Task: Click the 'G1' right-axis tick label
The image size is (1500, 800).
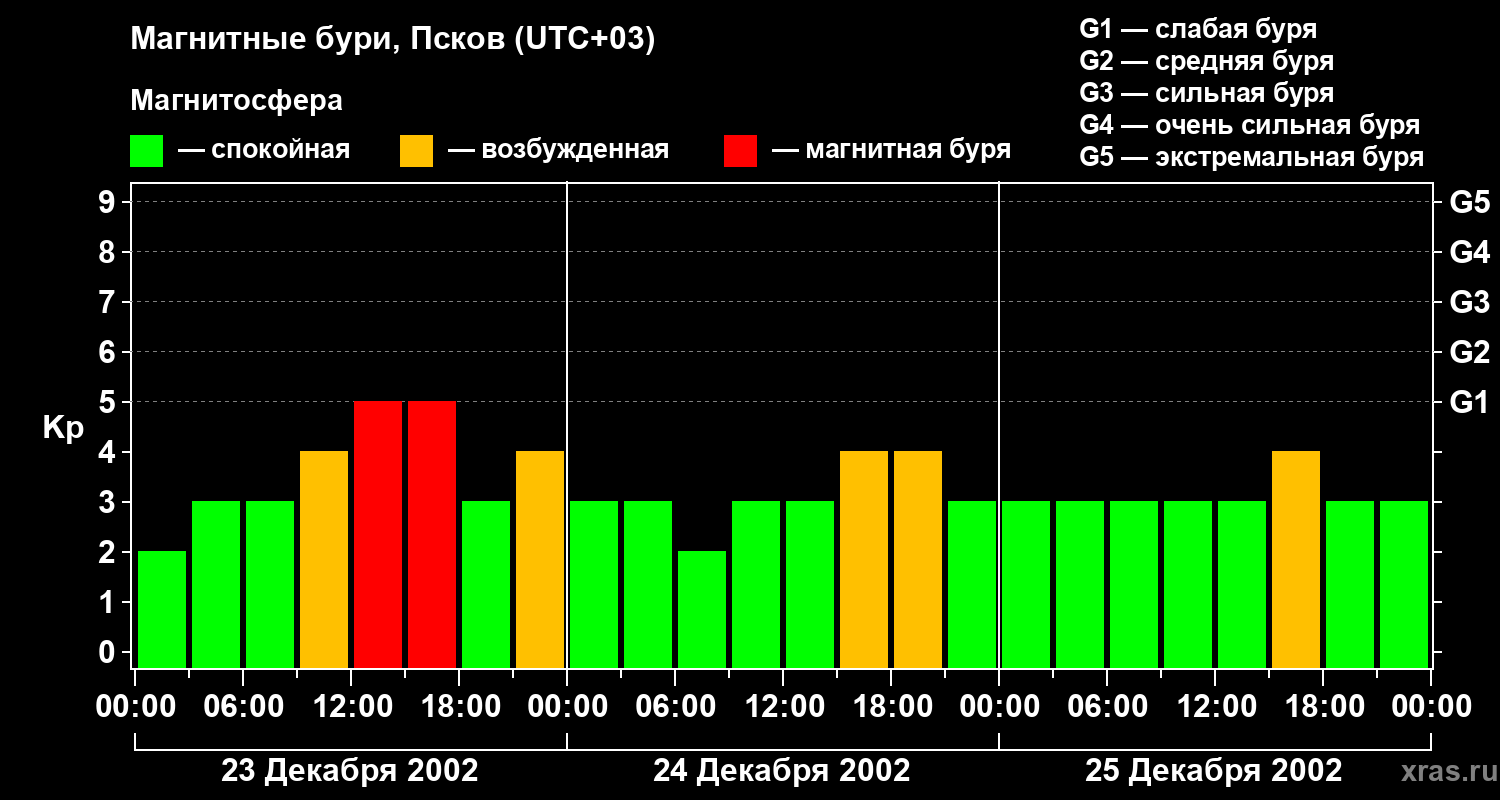Action: [1469, 402]
